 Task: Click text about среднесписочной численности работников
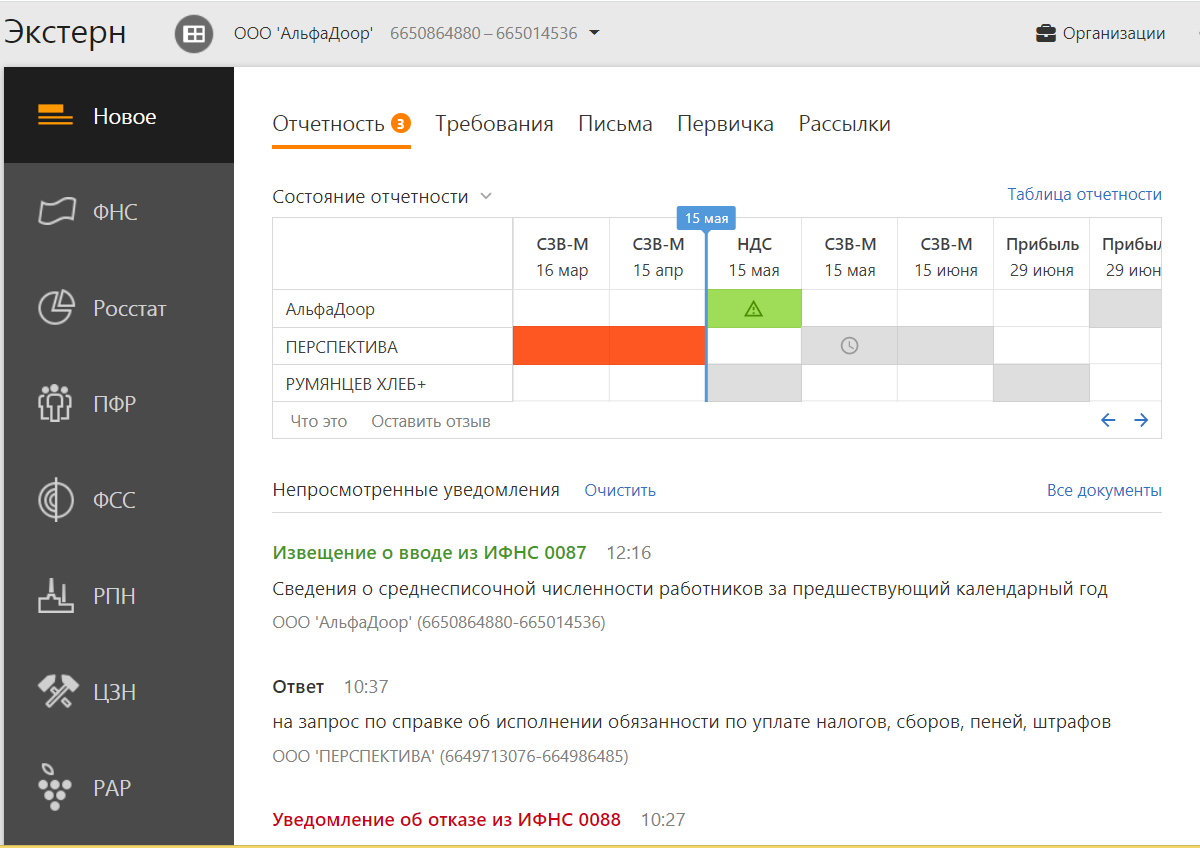point(690,589)
